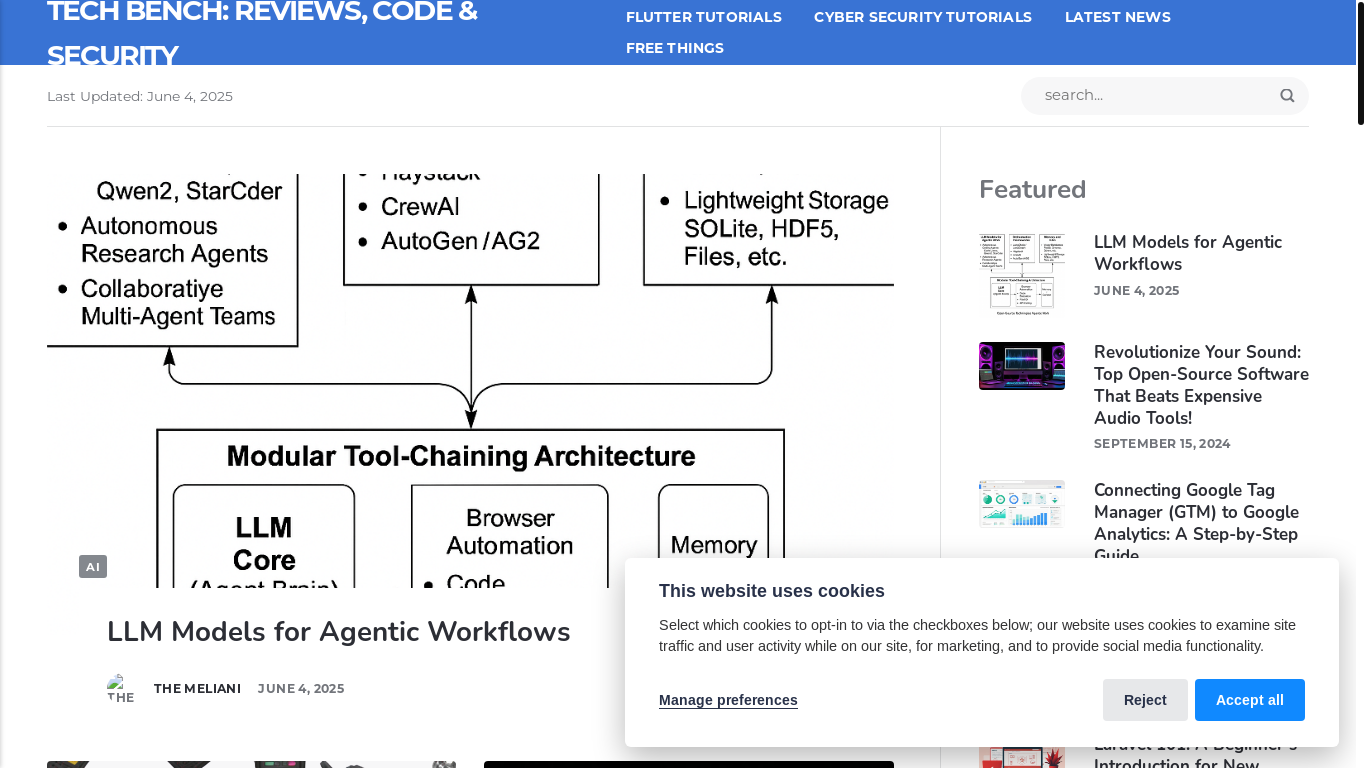
Task: Click the June 4, 2025 article date
Action: pos(301,689)
